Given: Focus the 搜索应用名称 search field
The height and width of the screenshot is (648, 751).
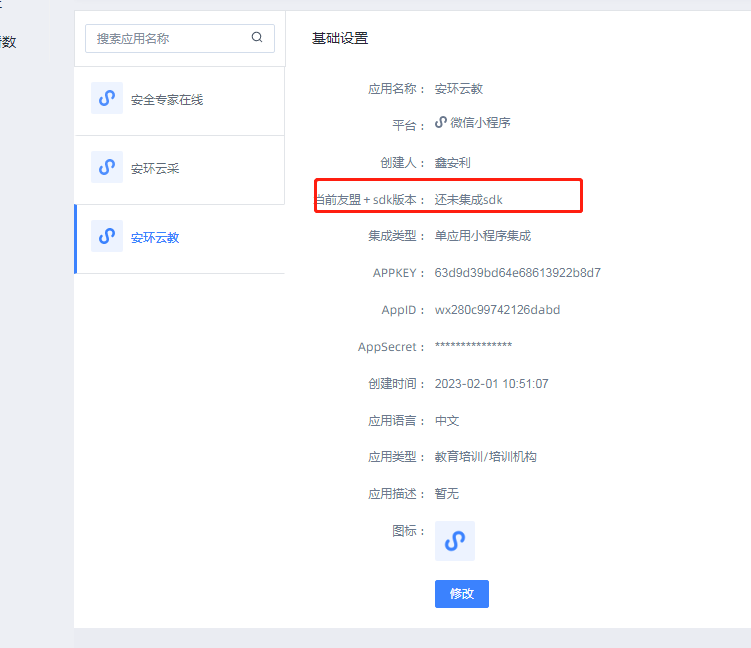Looking at the screenshot, I should 168,38.
